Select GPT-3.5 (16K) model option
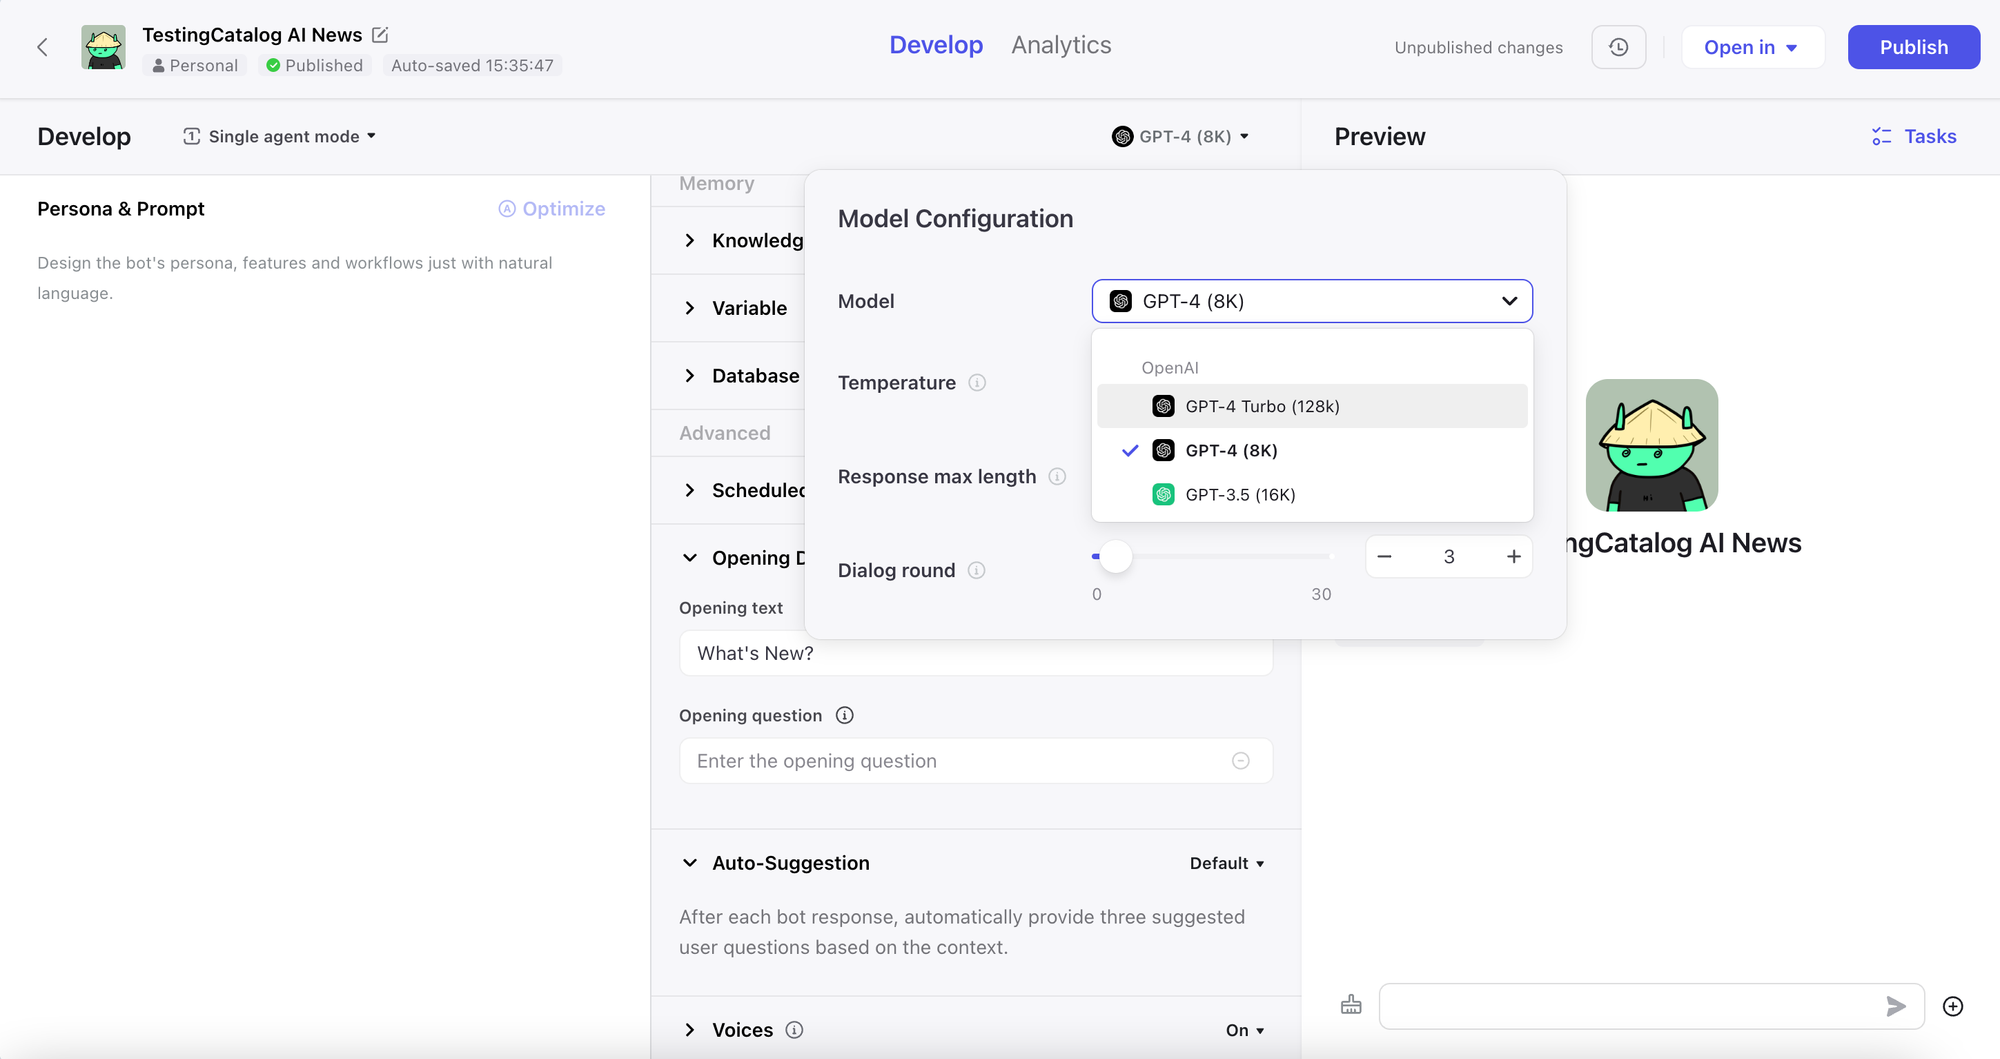The width and height of the screenshot is (2000, 1059). [1312, 494]
